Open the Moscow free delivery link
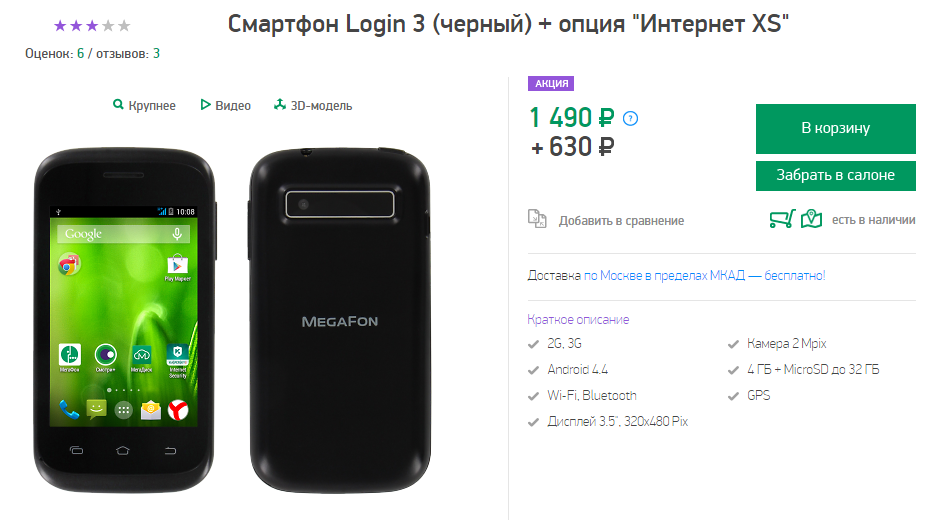Image resolution: width=927 pixels, height=520 pixels. coord(705,275)
